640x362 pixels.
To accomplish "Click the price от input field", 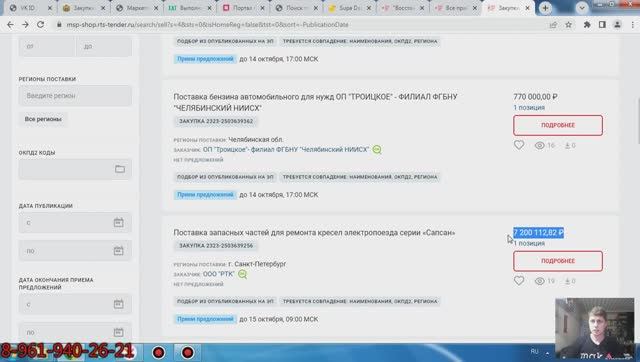I will (47, 46).
